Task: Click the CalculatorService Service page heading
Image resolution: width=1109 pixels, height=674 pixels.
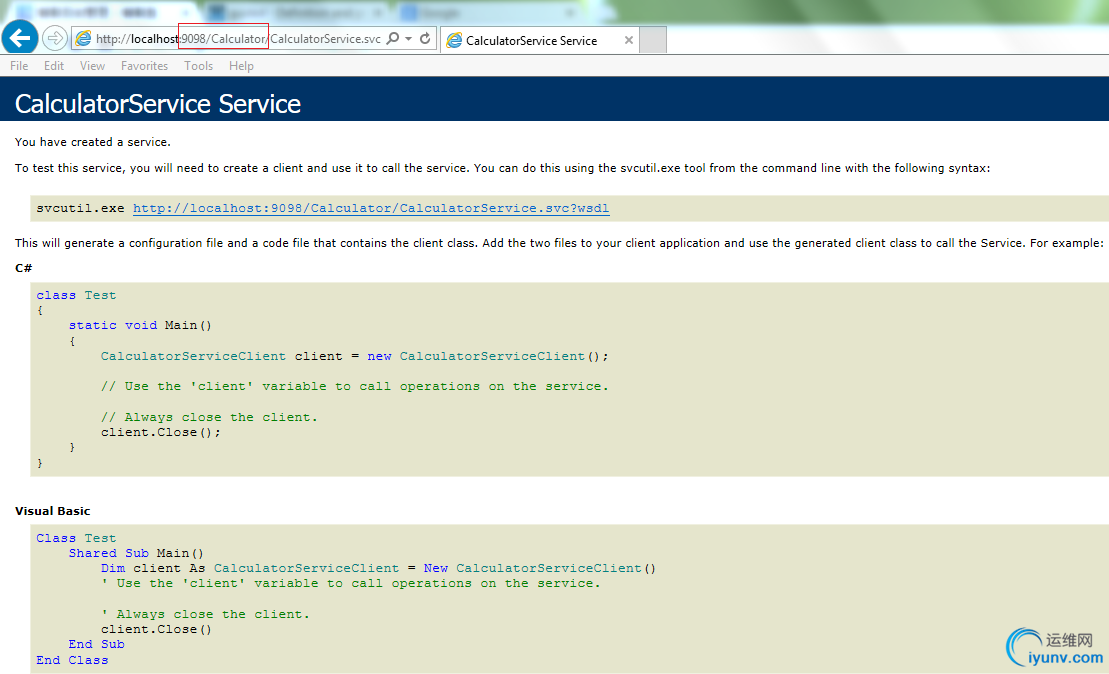Action: click(x=158, y=104)
